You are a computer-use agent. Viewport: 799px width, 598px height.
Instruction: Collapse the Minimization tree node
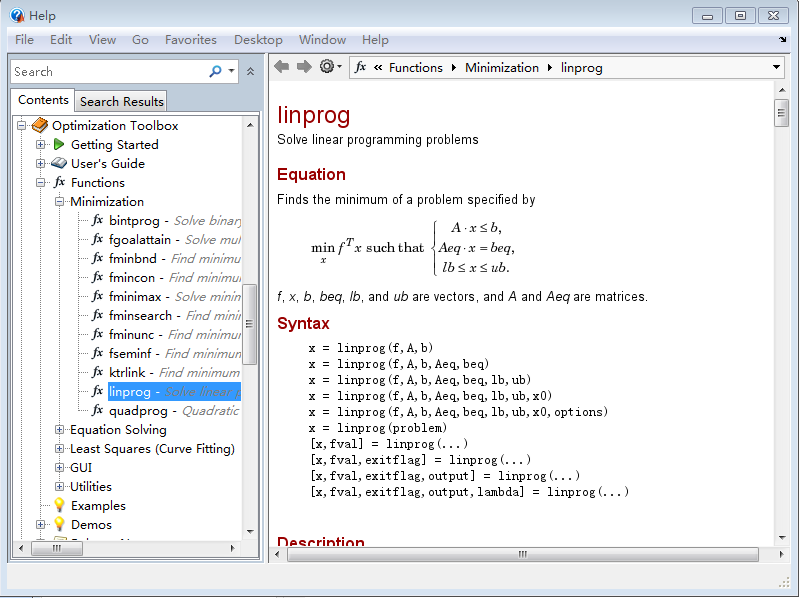click(60, 202)
